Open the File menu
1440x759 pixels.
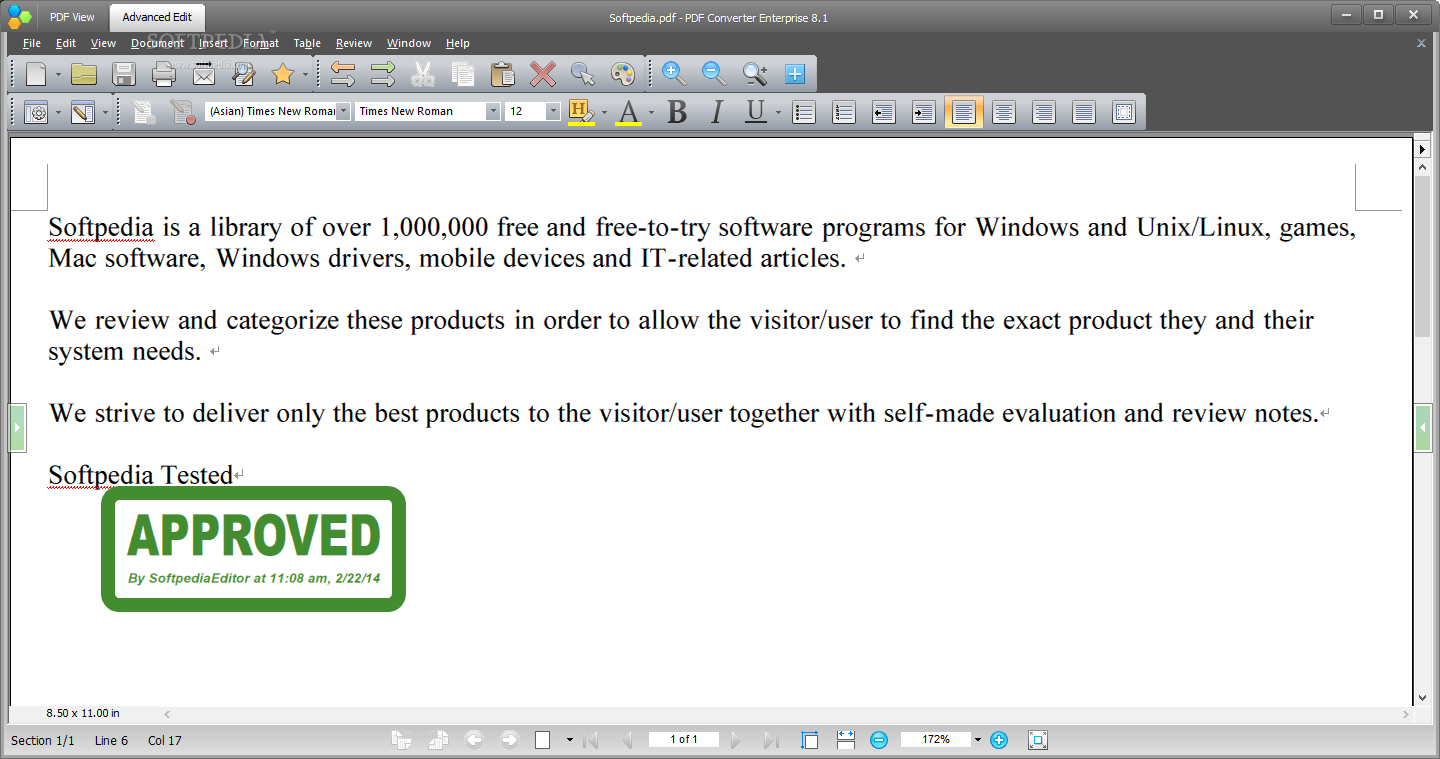[32, 43]
